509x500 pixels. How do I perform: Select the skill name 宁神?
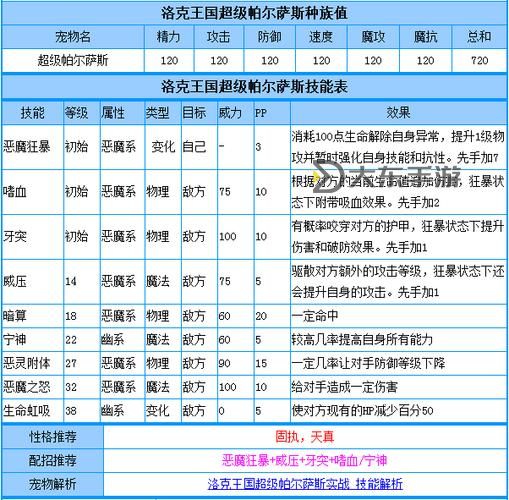click(15, 340)
